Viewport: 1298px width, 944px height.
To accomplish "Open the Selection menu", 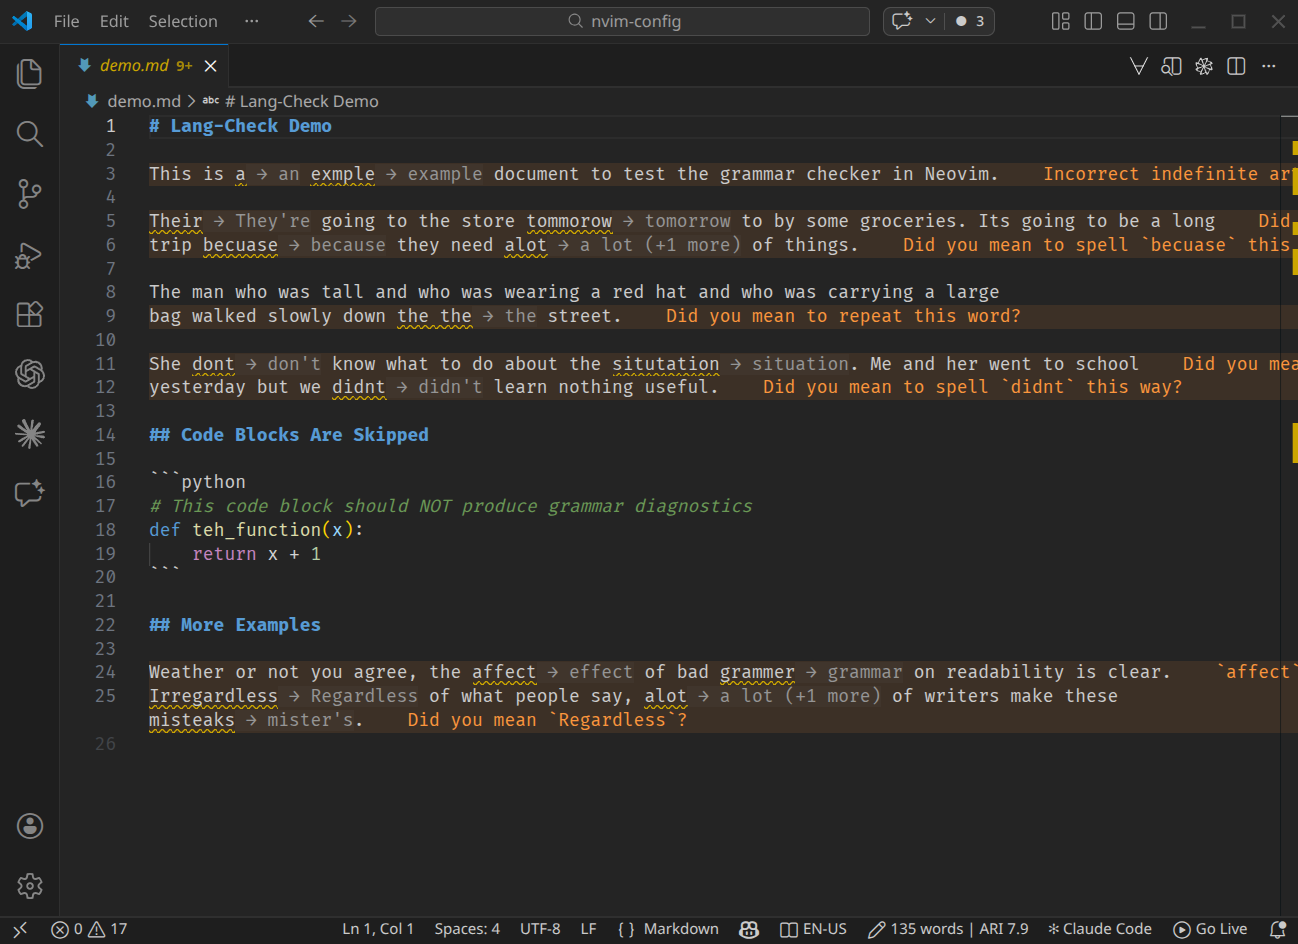I will [x=182, y=21].
